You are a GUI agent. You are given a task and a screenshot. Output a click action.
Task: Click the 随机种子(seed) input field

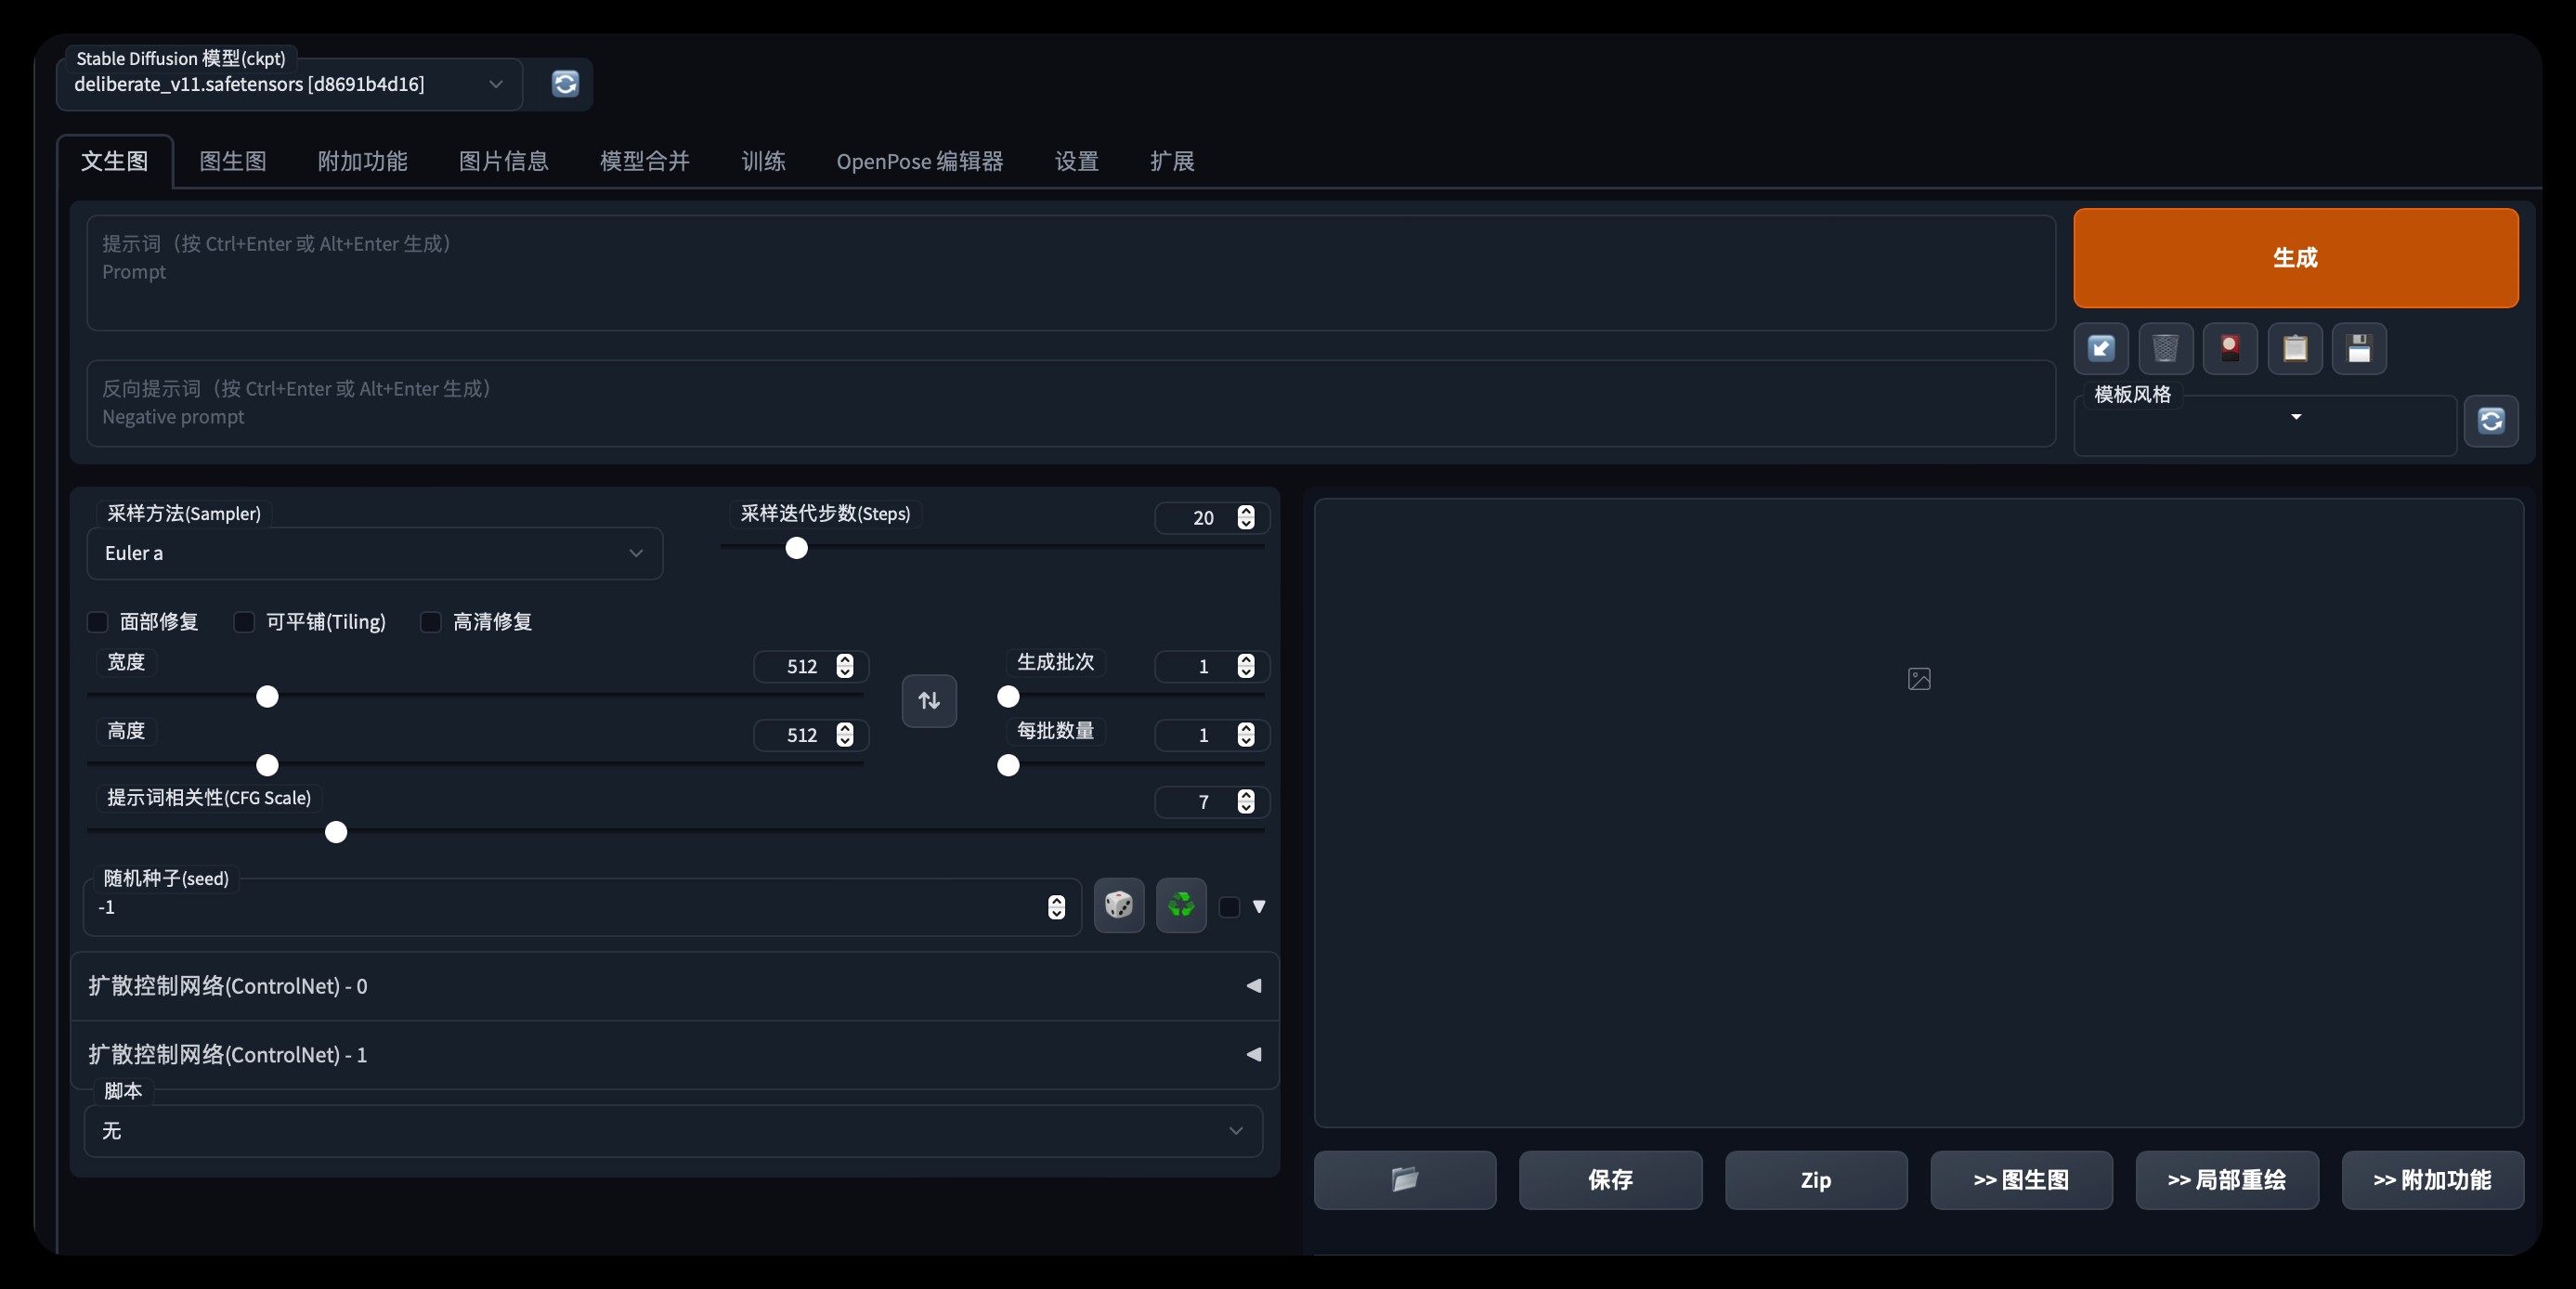(582, 907)
